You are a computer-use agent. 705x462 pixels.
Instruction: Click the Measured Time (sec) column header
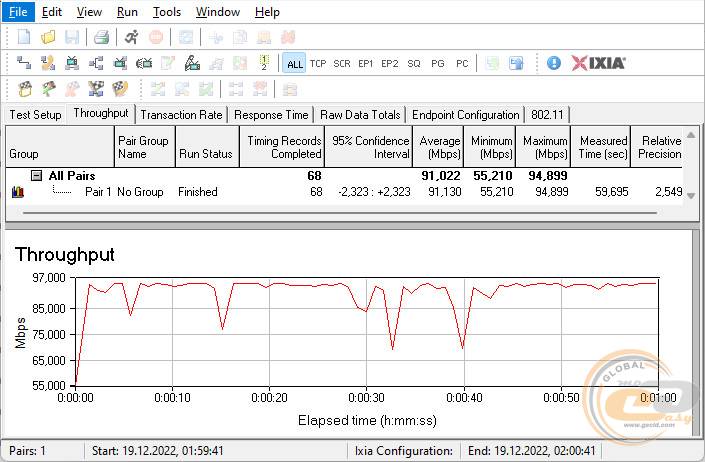601,147
